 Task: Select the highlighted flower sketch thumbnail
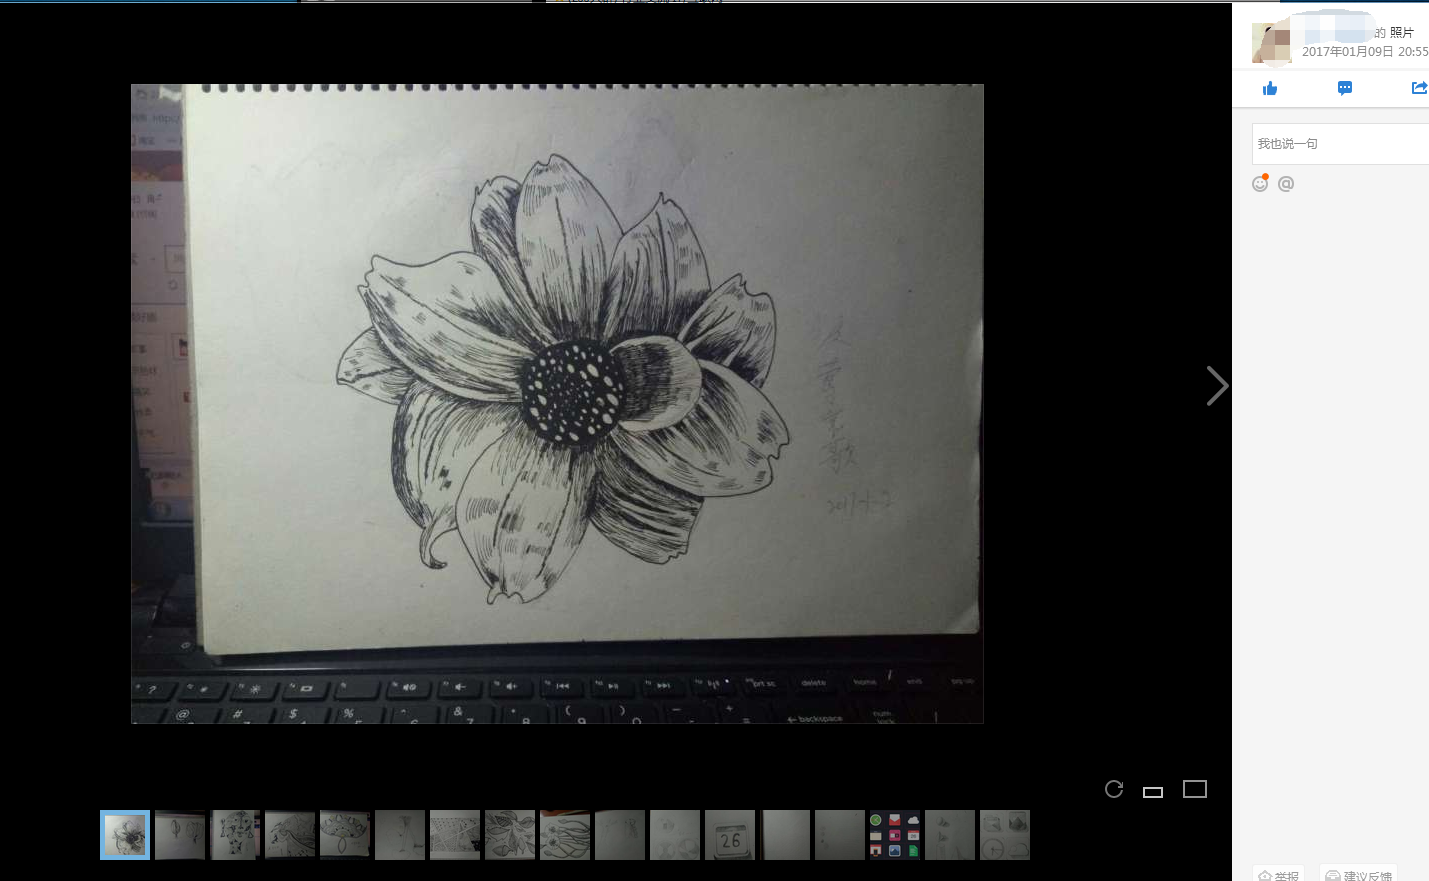(x=125, y=835)
